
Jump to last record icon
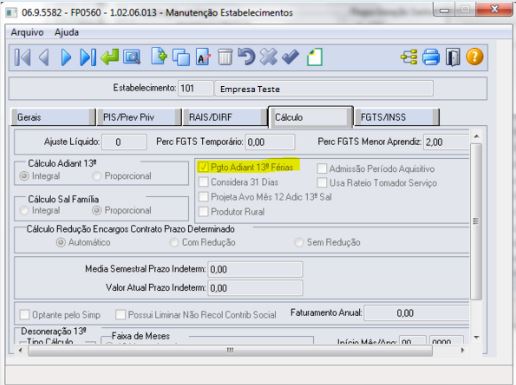point(88,57)
